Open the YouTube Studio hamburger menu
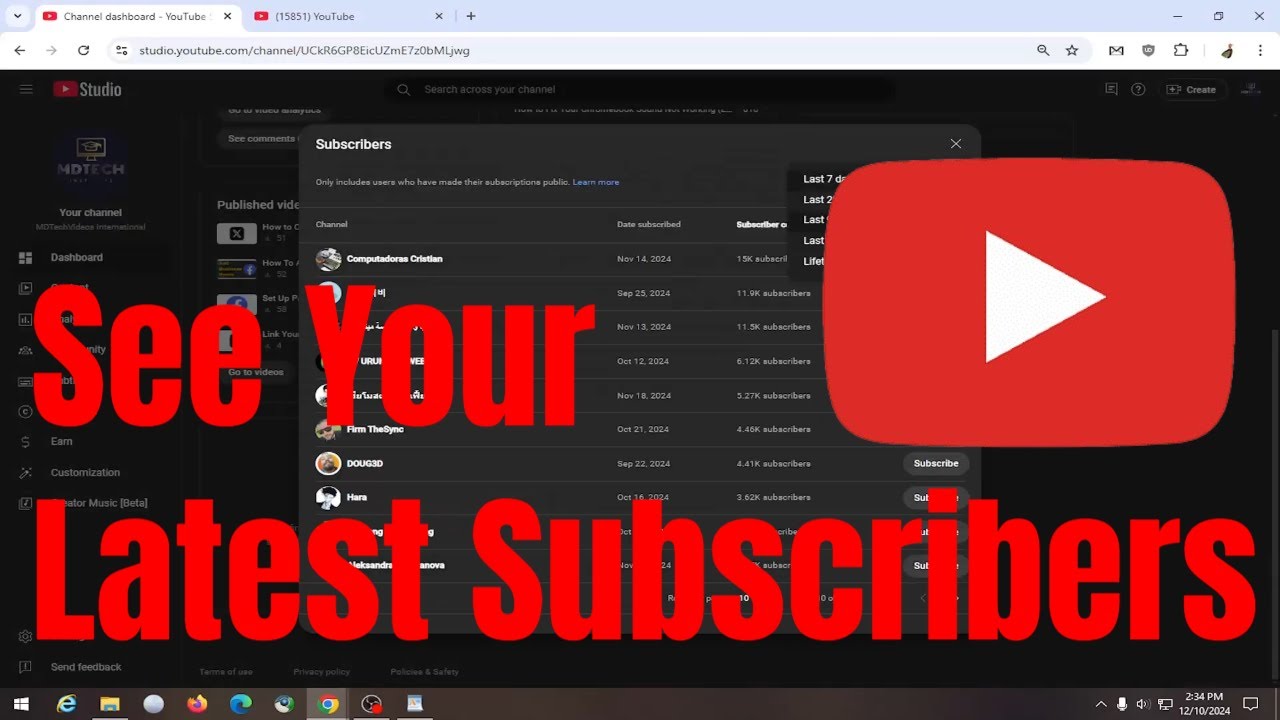 tap(26, 89)
